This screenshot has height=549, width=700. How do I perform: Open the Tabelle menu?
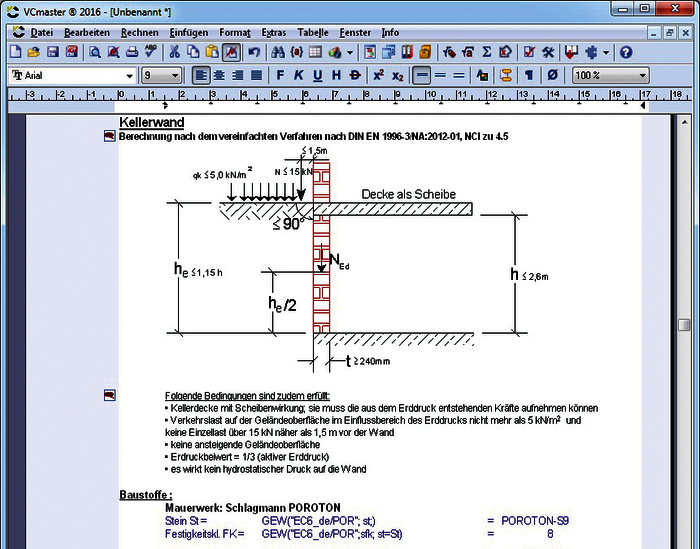click(x=312, y=33)
